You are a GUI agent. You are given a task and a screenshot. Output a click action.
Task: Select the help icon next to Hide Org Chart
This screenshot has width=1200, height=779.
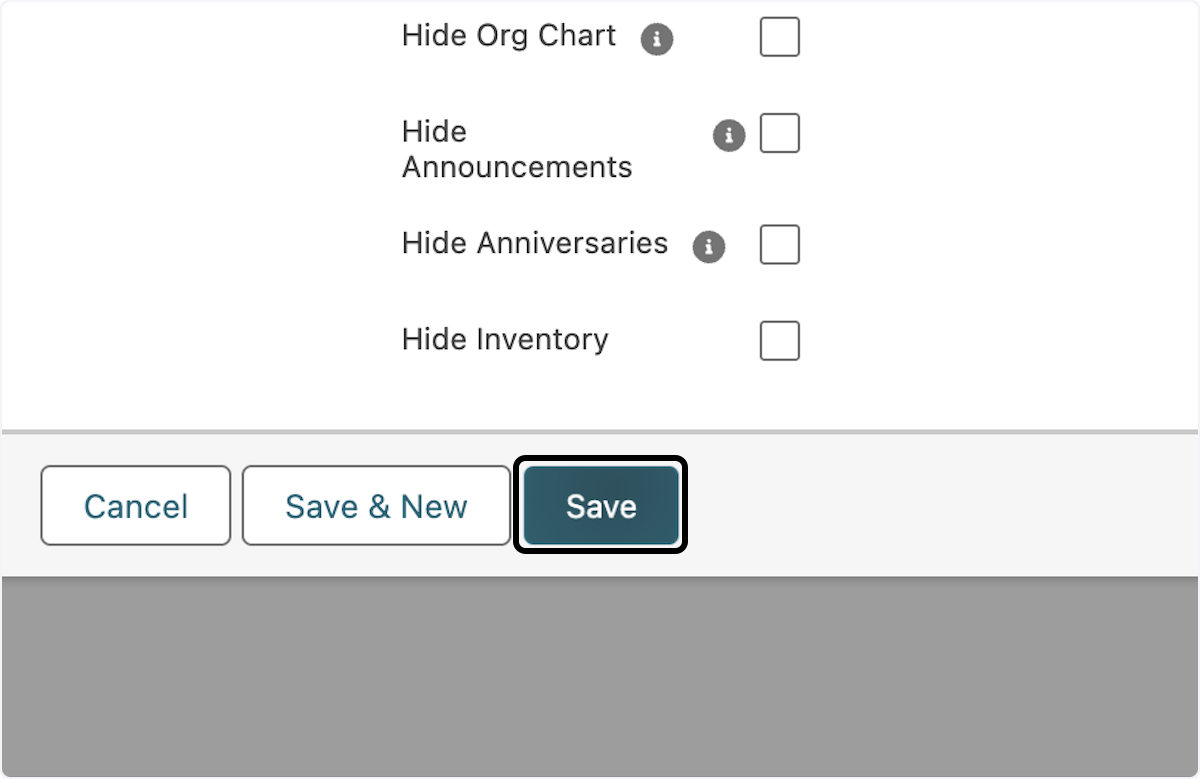[658, 38]
